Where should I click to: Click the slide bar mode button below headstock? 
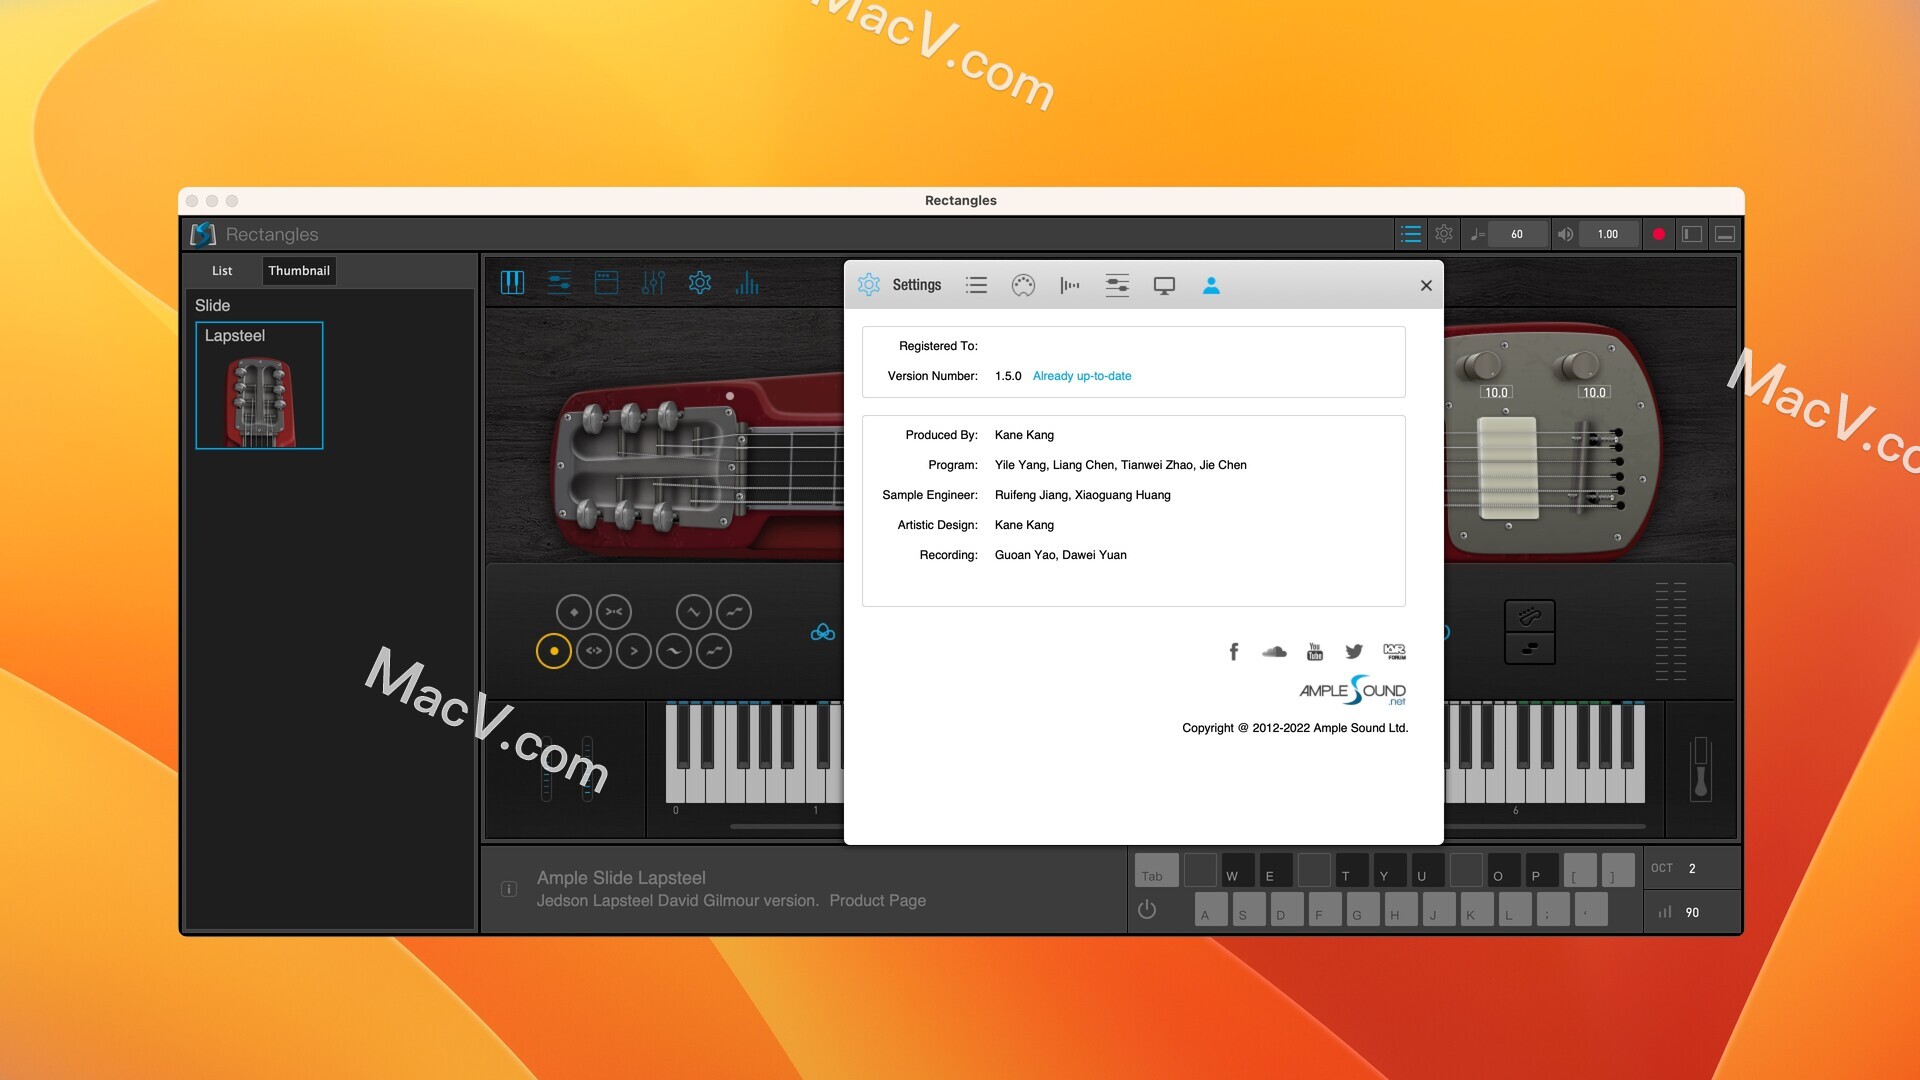point(1530,648)
